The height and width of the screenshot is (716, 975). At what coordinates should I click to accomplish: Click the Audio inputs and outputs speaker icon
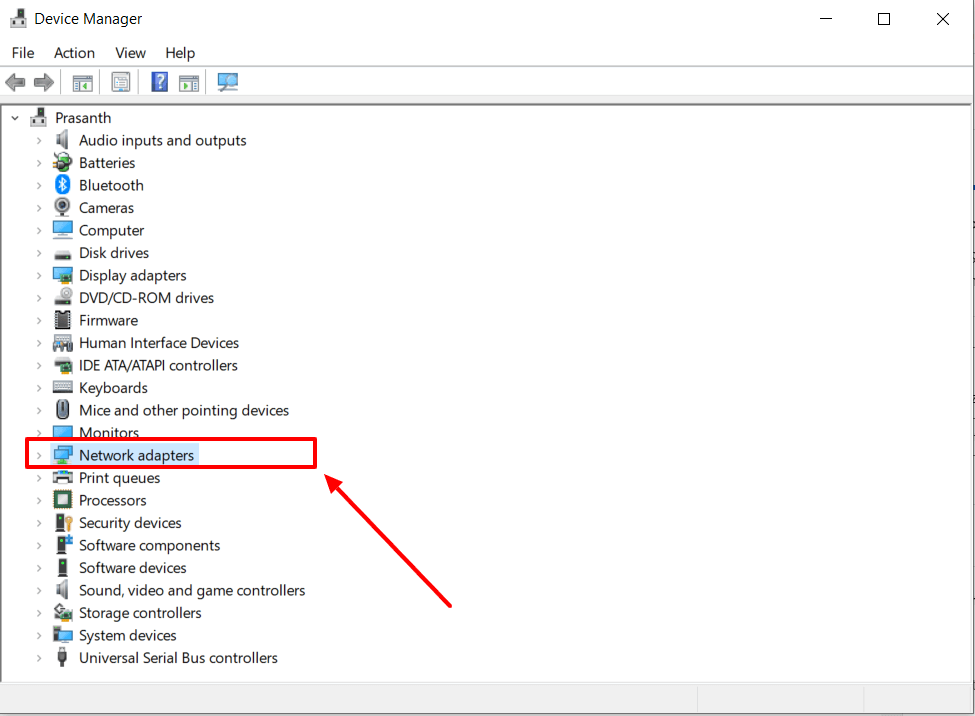[x=62, y=141]
